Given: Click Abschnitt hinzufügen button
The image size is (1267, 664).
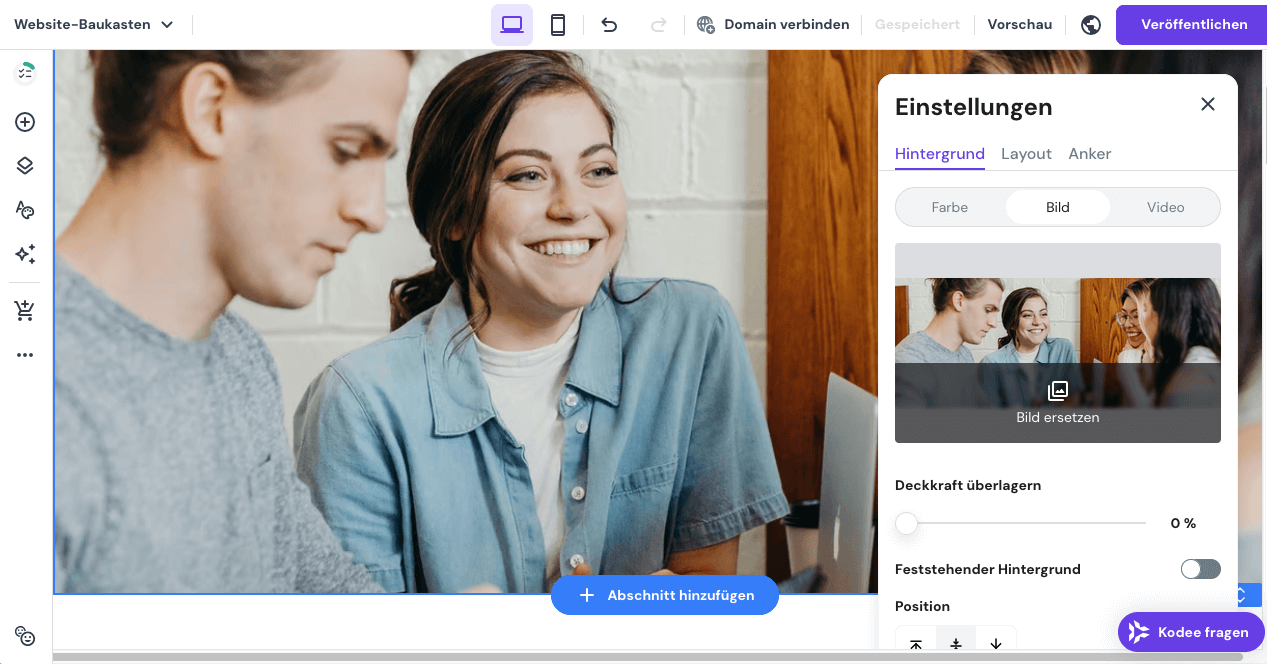Looking at the screenshot, I should pos(665,595).
